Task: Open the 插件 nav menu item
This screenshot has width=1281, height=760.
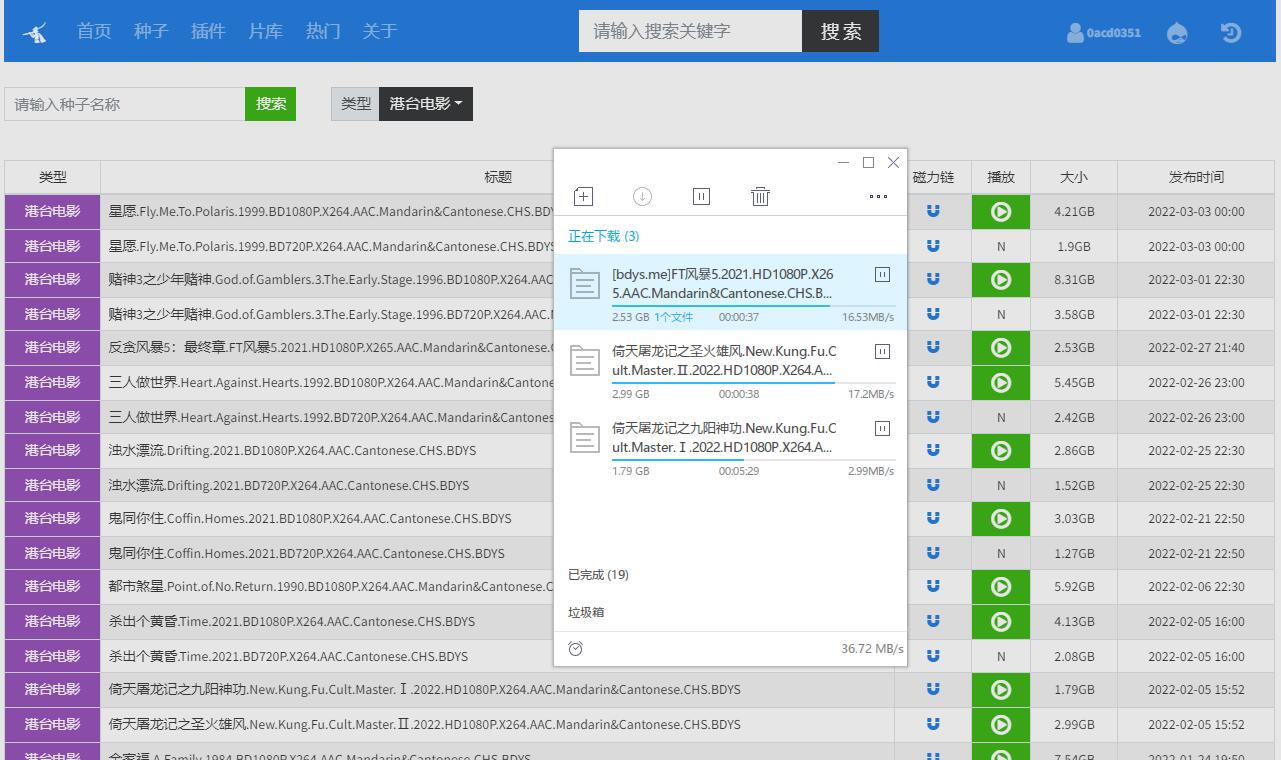Action: click(208, 31)
